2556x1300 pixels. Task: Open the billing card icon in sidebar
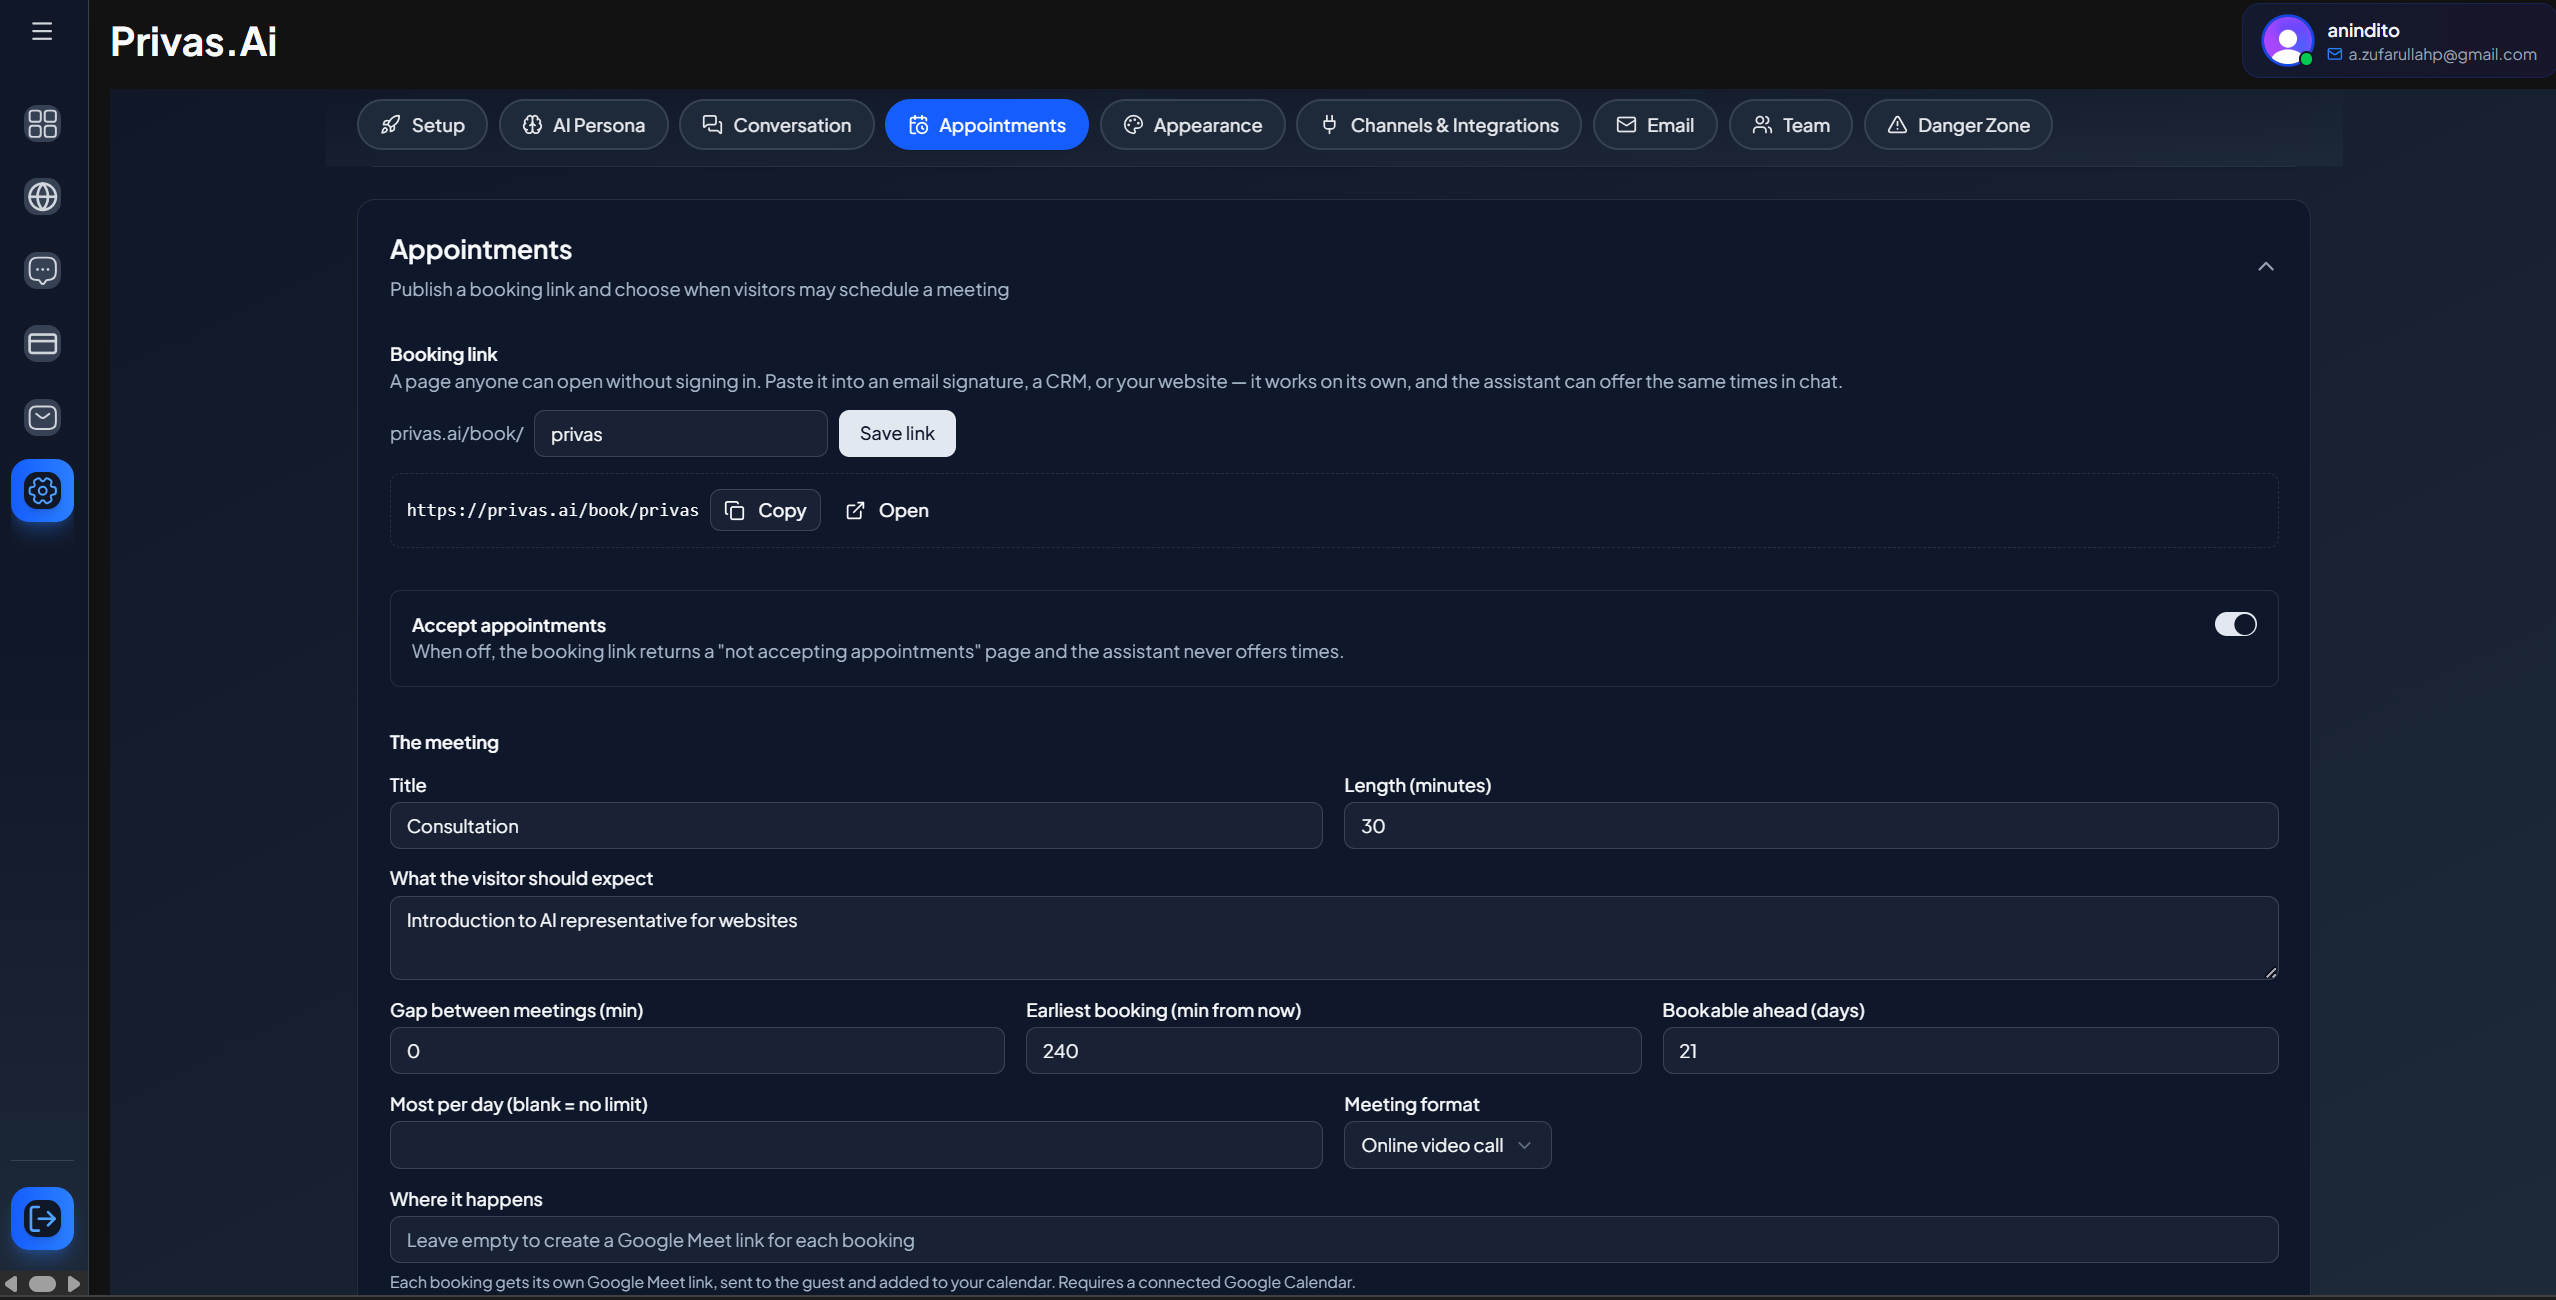42,344
